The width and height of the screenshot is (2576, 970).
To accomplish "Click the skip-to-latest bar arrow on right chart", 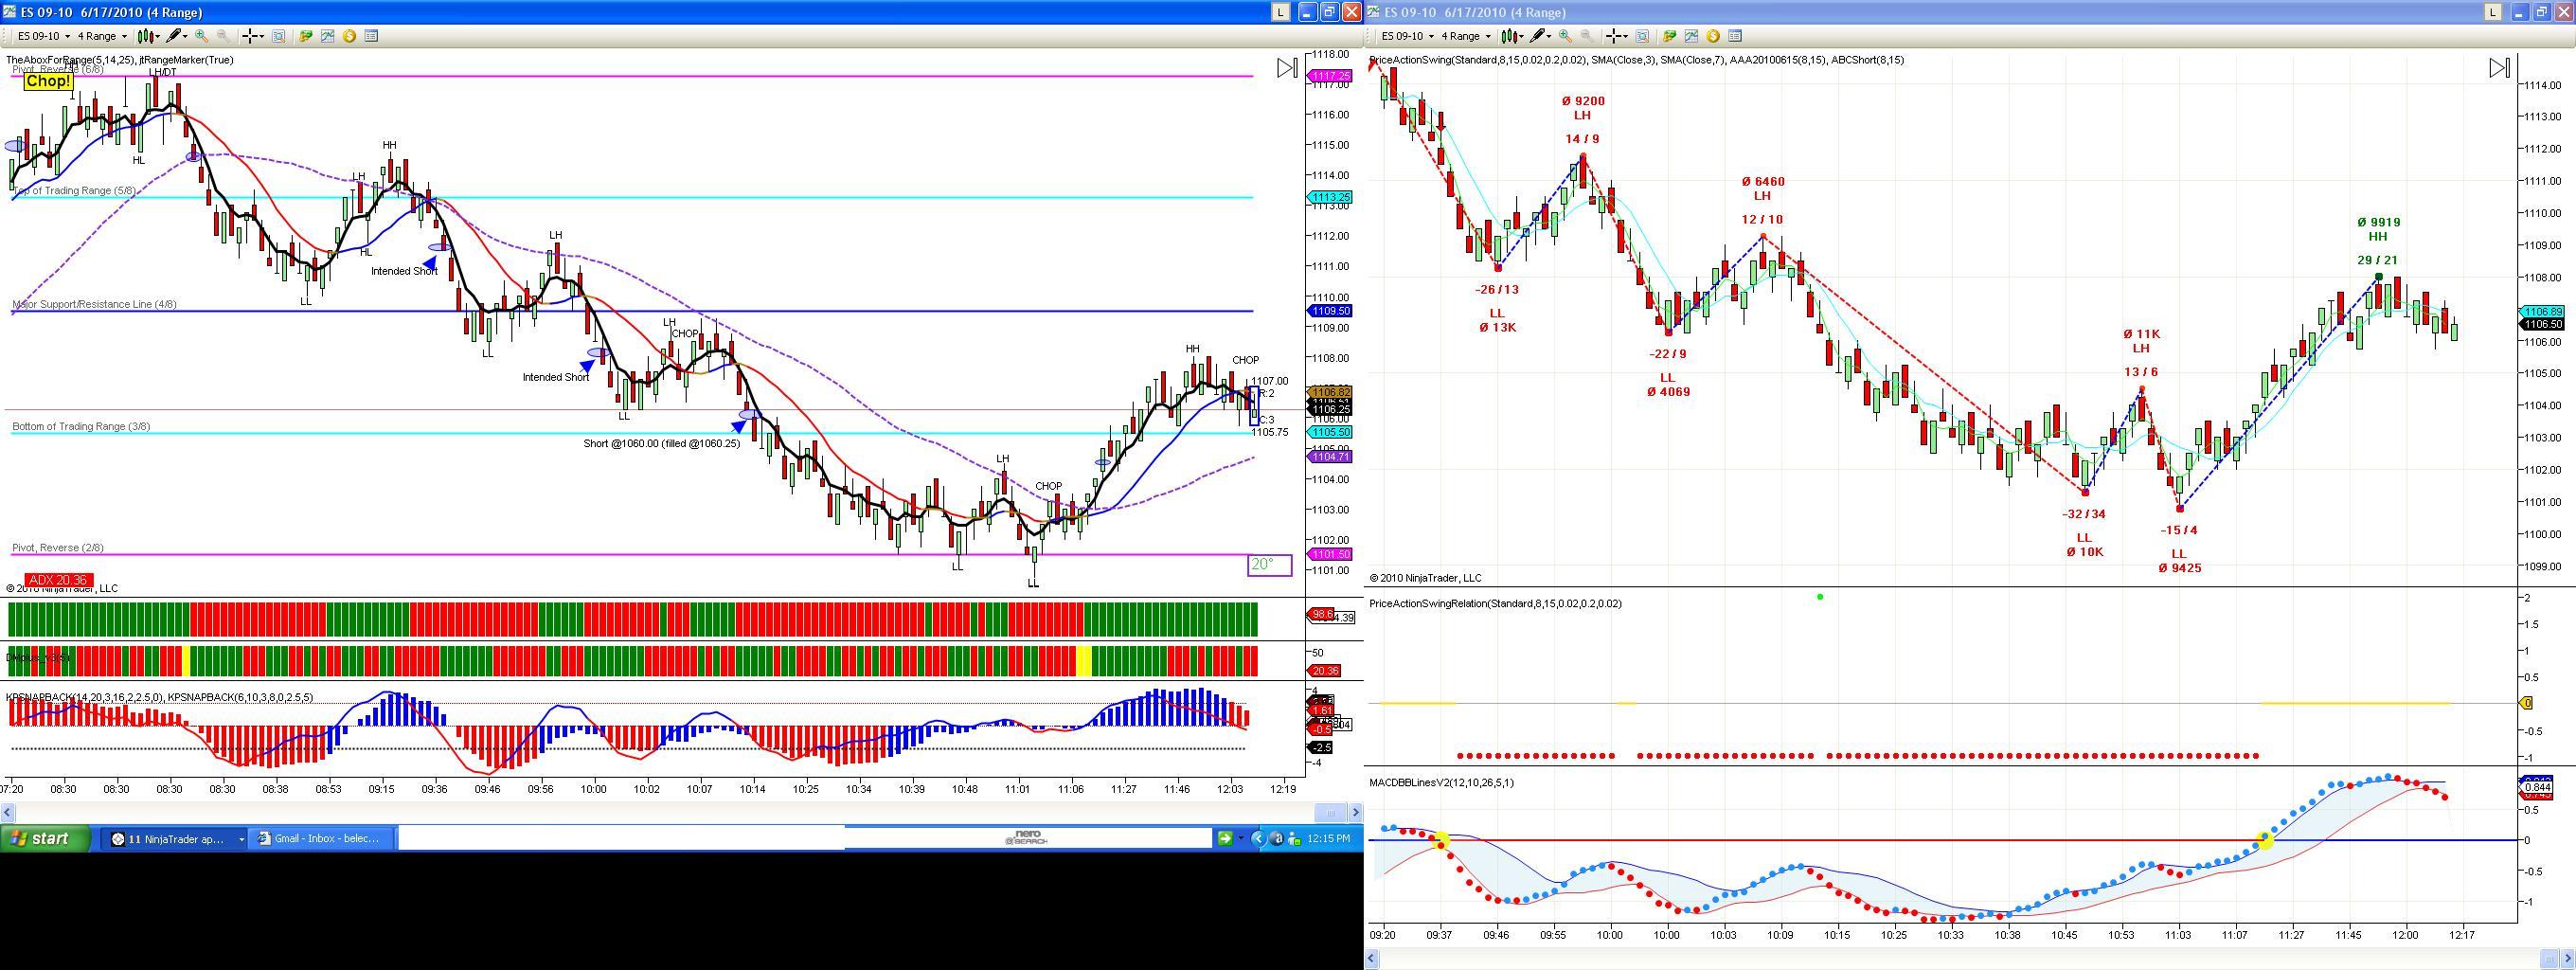I will [x=2500, y=68].
